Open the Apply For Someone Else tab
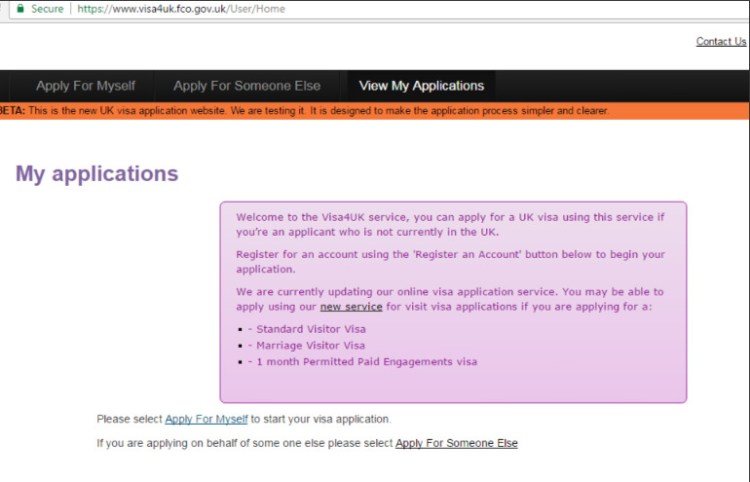Screen dimensions: 750x482 click(x=244, y=86)
